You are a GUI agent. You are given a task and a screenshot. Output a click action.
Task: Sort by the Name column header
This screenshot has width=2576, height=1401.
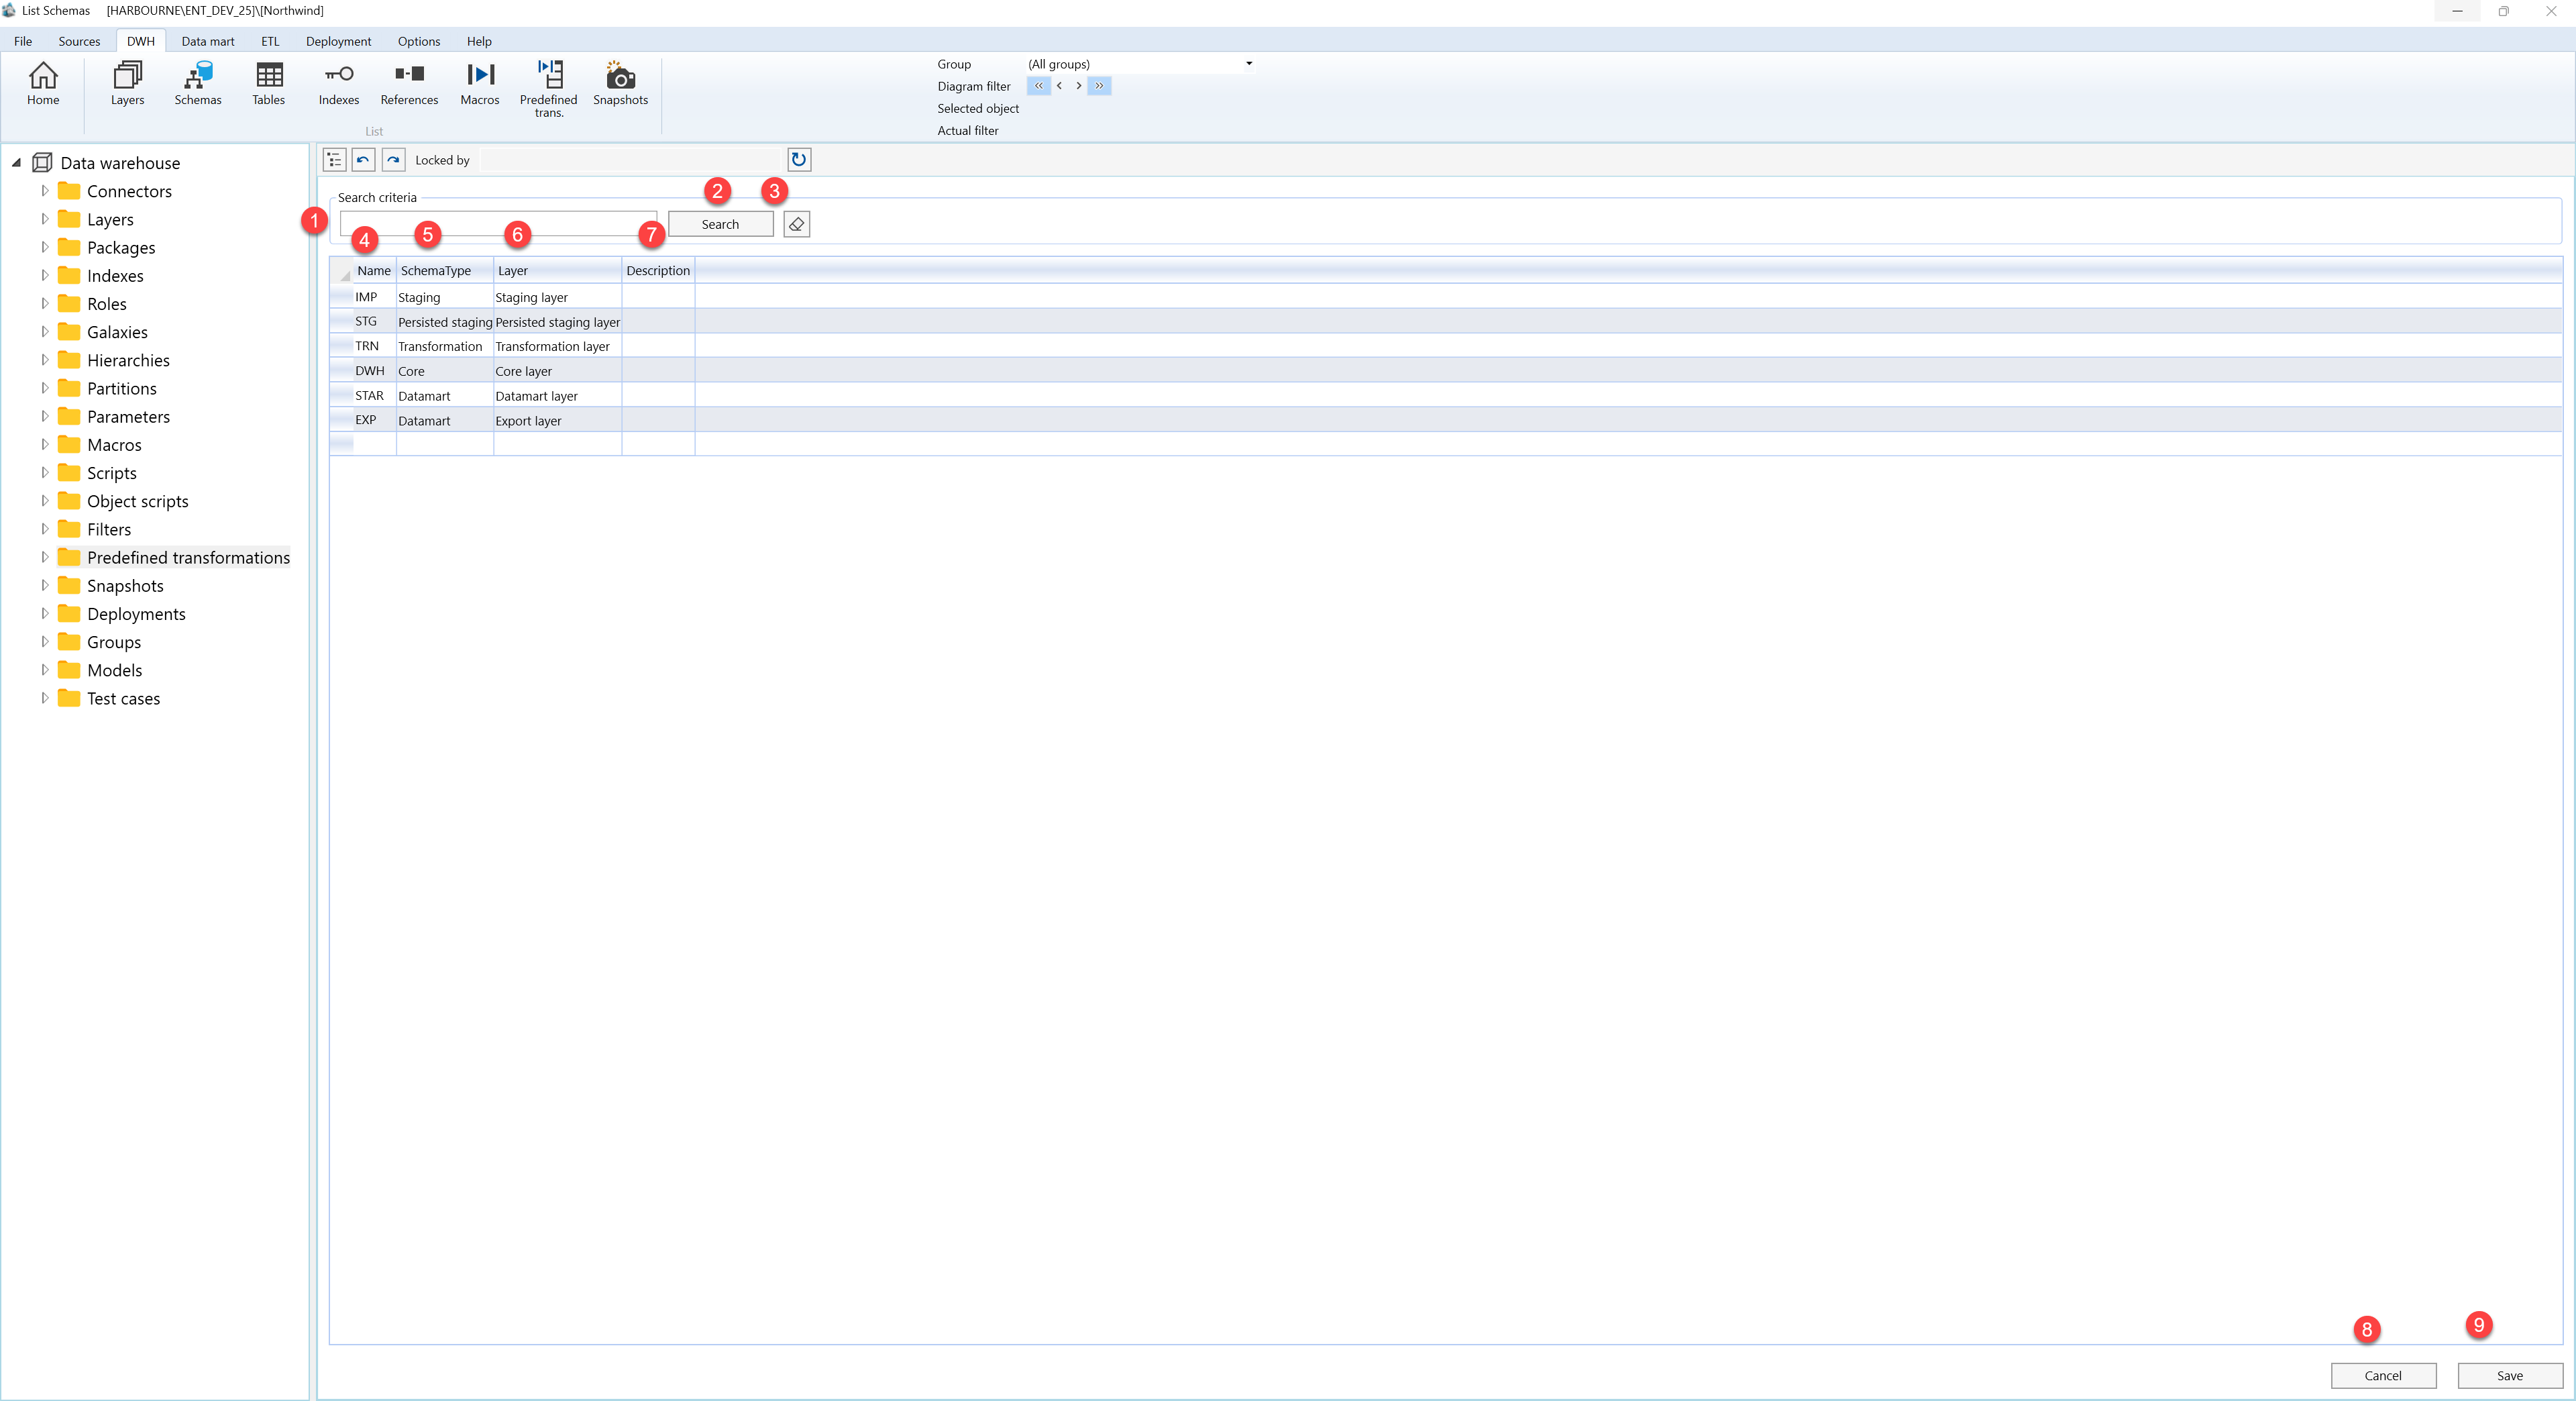374,270
